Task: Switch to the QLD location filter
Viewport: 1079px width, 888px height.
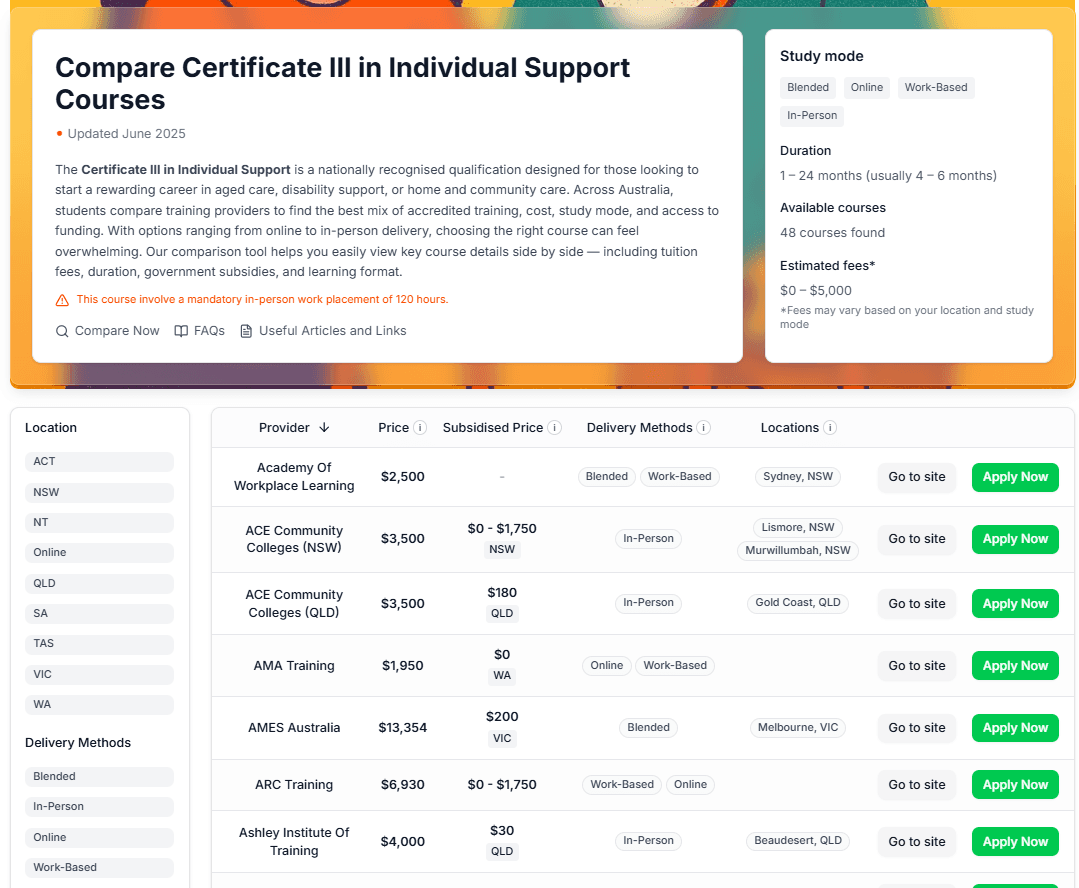Action: (x=99, y=583)
